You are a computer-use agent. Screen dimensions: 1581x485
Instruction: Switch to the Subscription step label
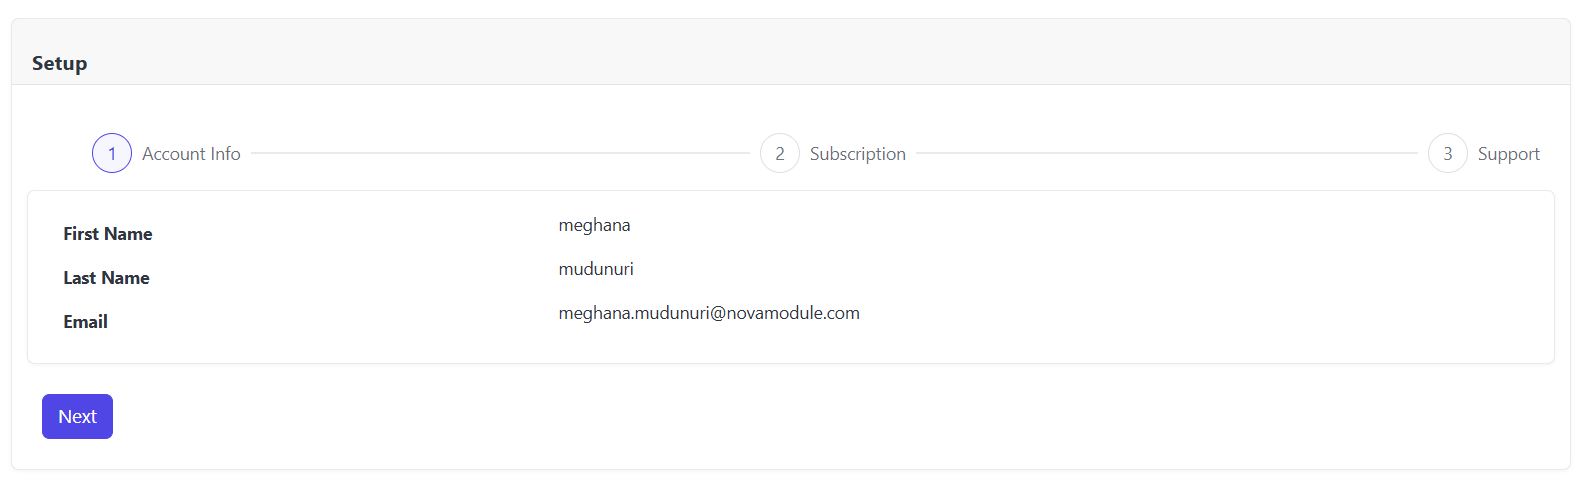click(857, 154)
